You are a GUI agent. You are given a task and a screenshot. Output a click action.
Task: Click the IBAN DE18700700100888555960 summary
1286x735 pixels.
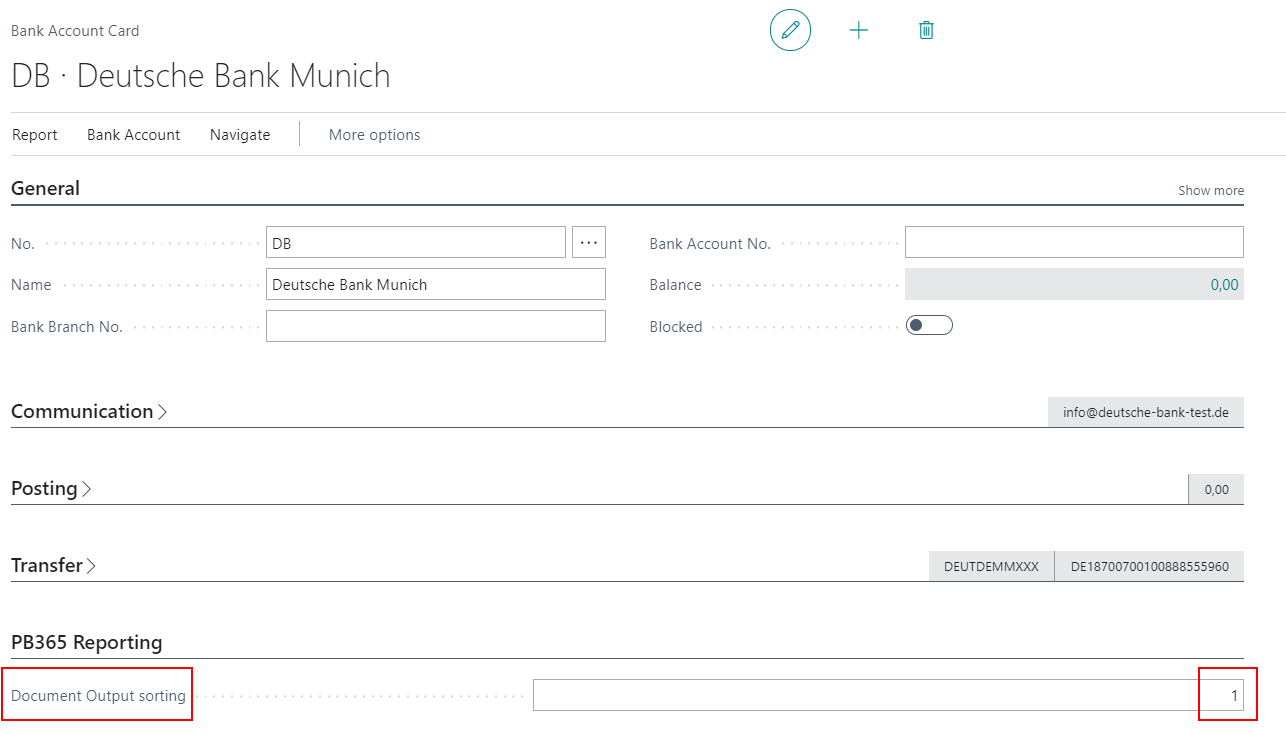click(x=1150, y=566)
